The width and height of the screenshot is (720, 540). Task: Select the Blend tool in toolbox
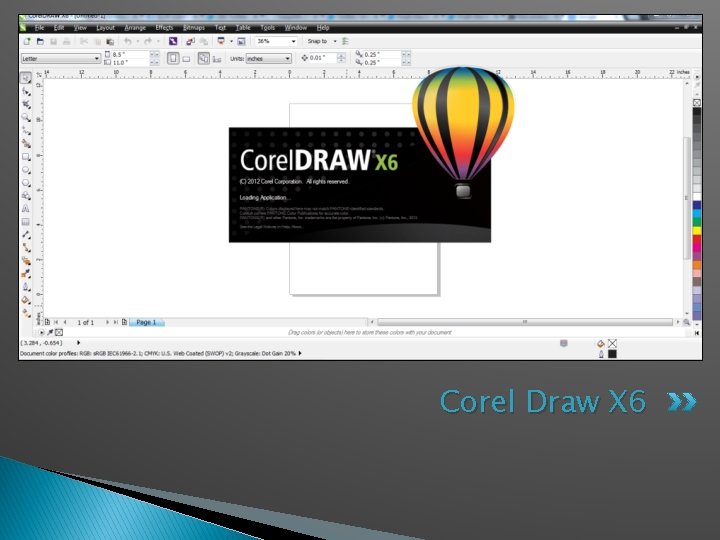tap(26, 261)
